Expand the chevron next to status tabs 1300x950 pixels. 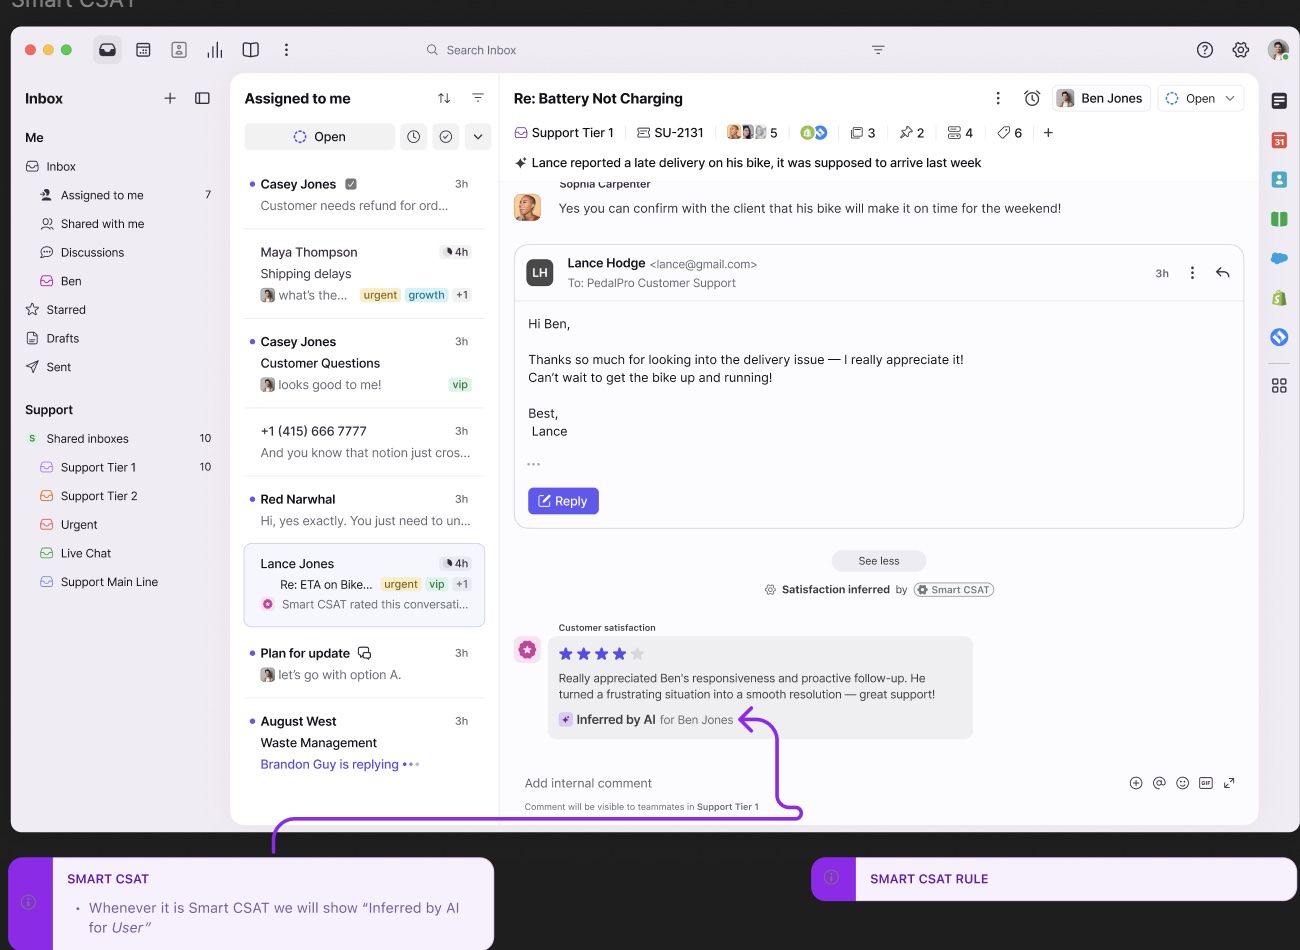(x=478, y=137)
